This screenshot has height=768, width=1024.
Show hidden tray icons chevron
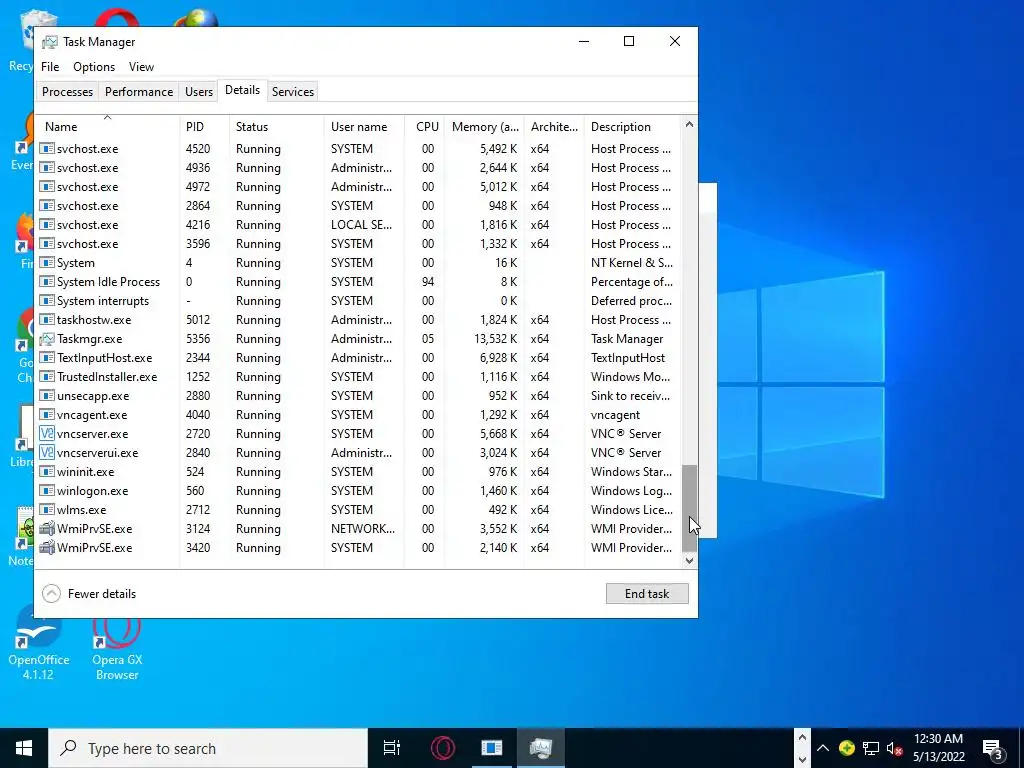click(823, 748)
